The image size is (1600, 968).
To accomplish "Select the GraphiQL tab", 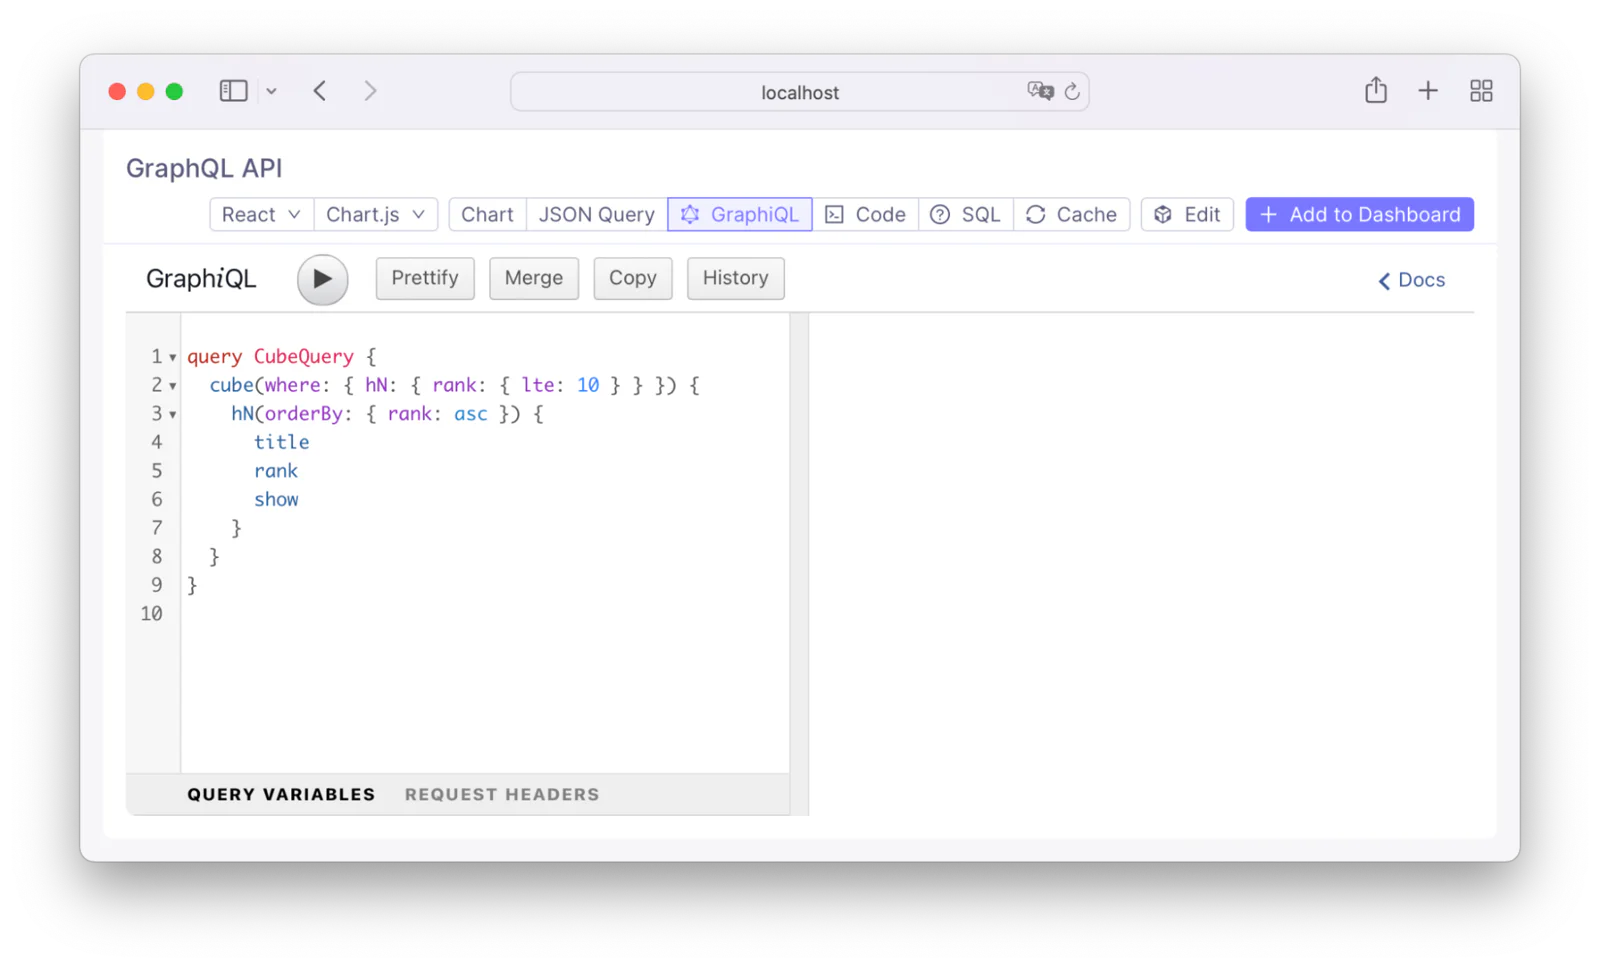I will (x=740, y=215).
